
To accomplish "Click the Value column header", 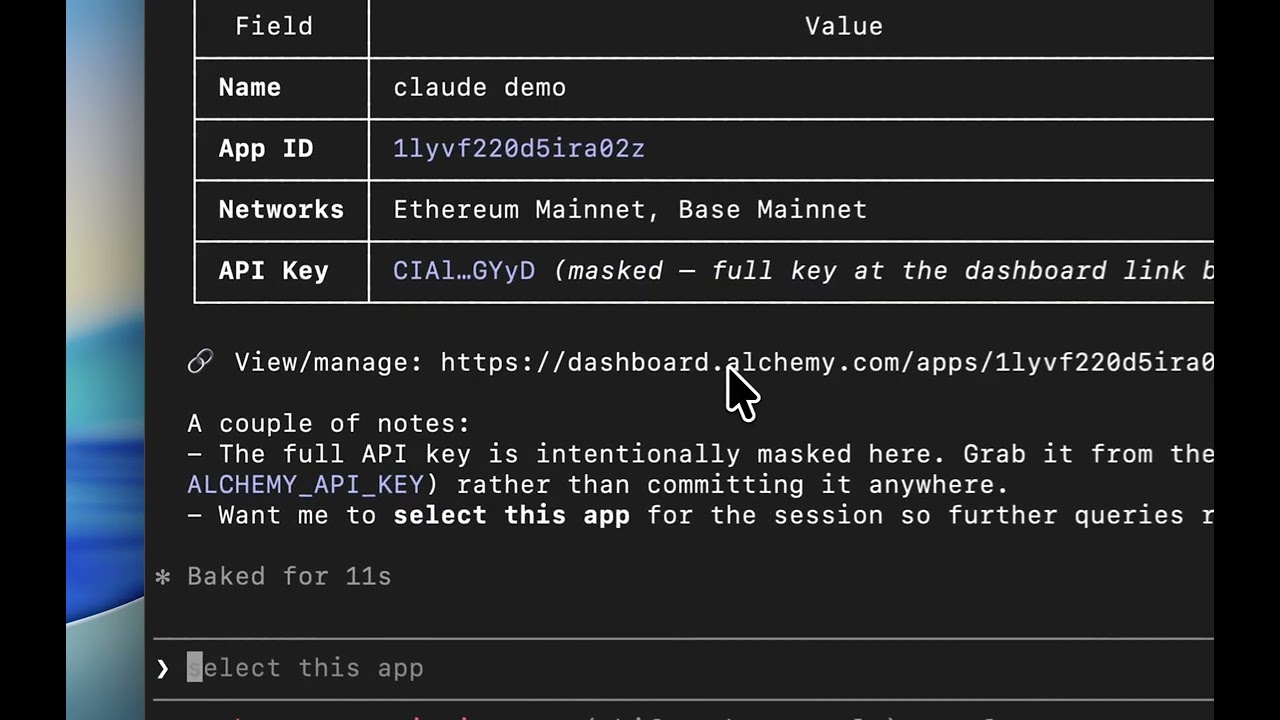I will (x=844, y=26).
